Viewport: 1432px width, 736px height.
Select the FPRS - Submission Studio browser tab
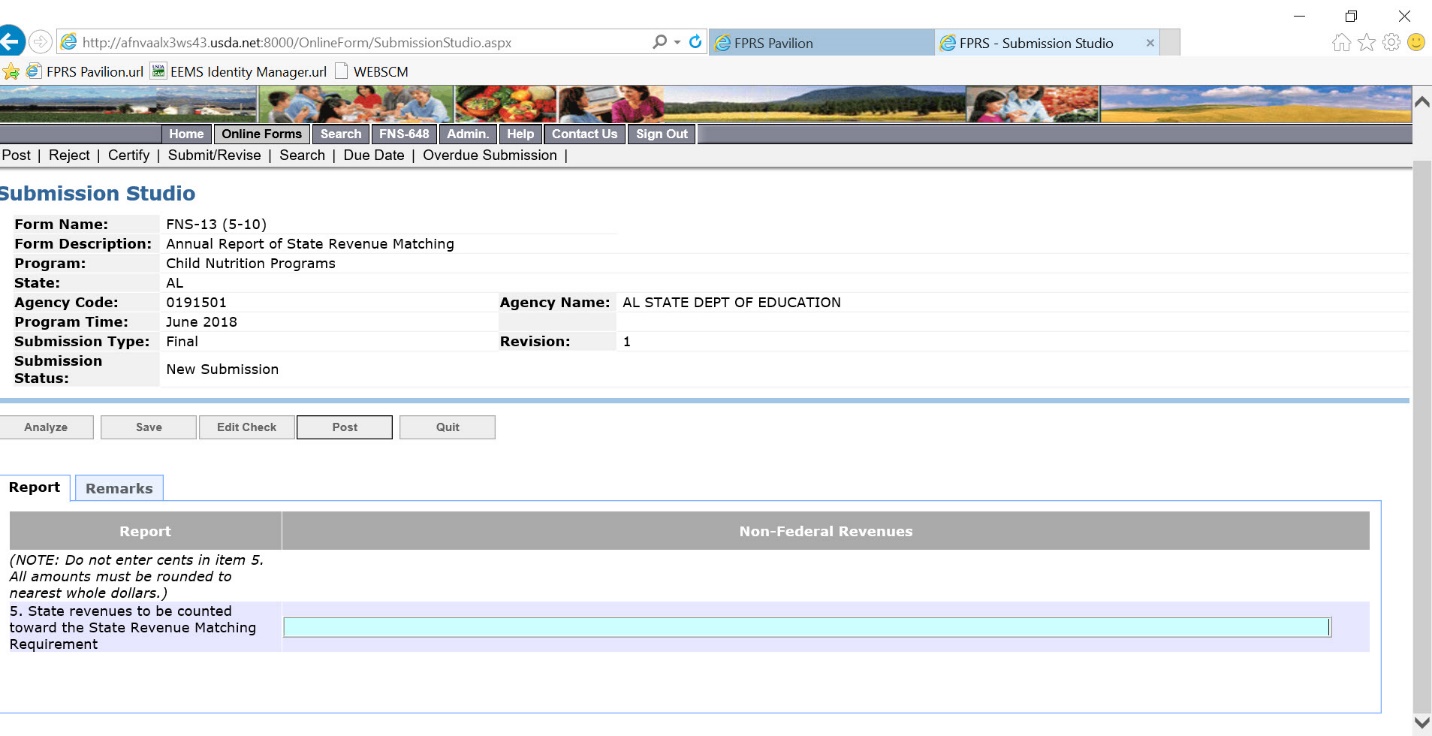coord(1047,43)
